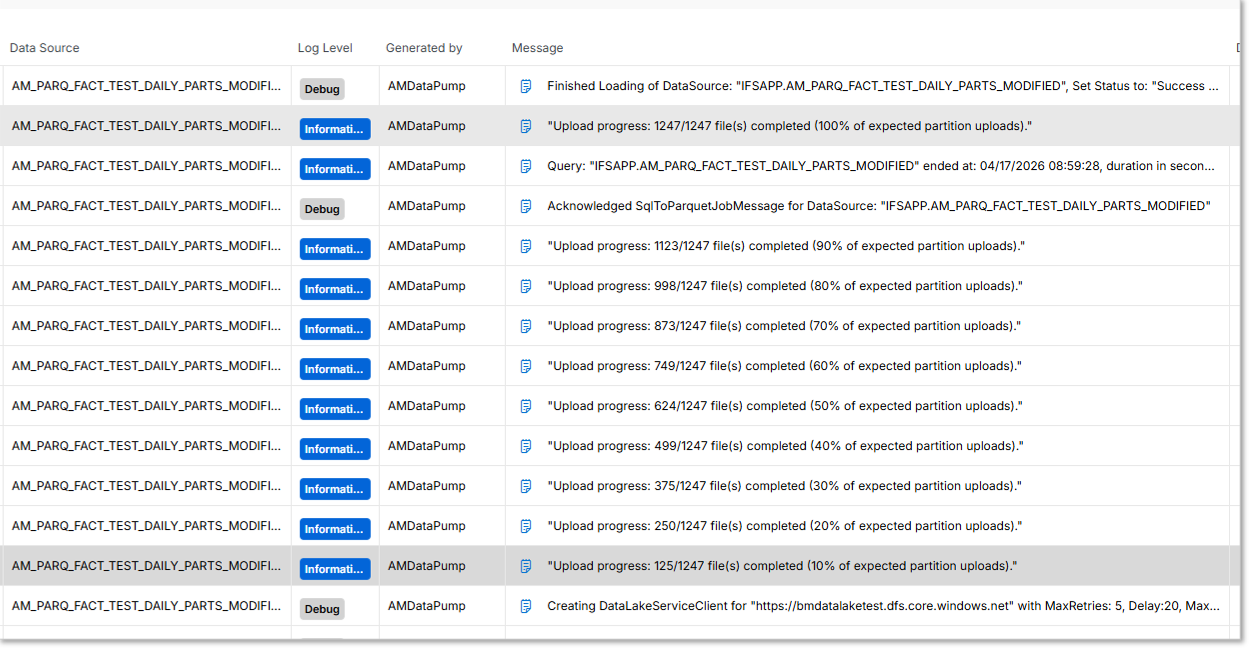Click Information badge in 100% upload row
This screenshot has height=648, width=1249.
point(335,129)
